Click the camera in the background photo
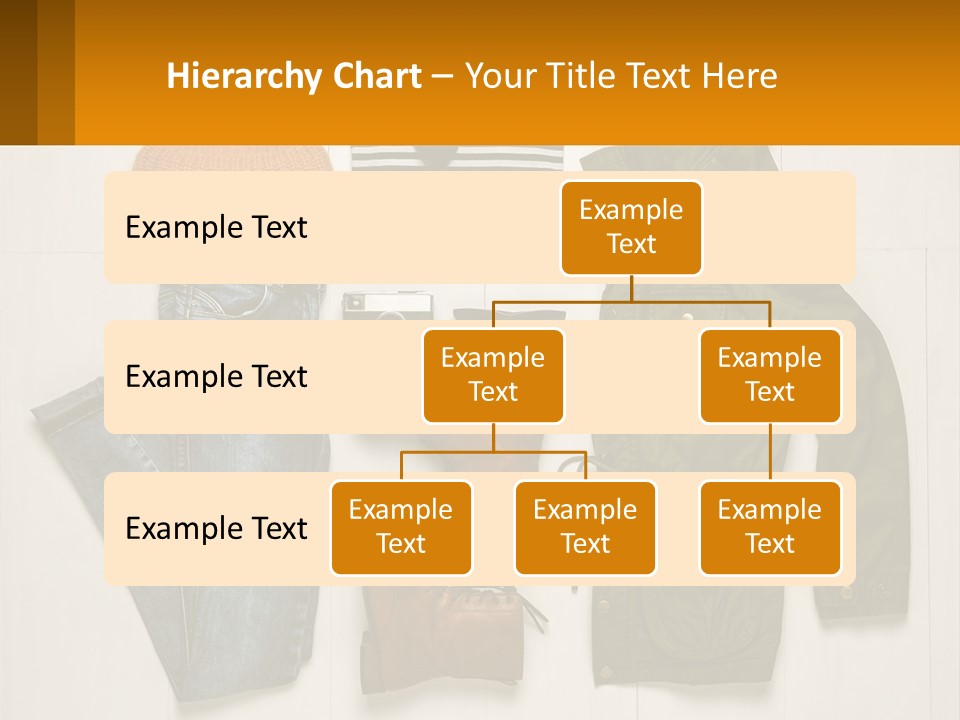Screen dimensions: 960x720 click(x=387, y=305)
